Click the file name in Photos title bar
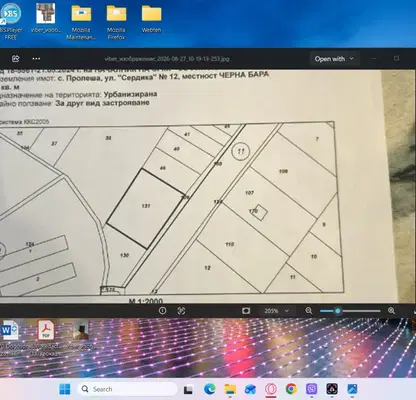Viewport: 416px width, 400px height. [x=167, y=59]
